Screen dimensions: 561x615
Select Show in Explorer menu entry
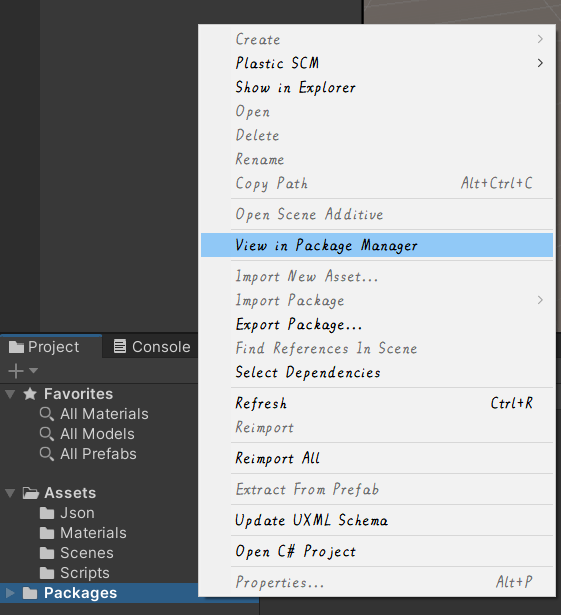(377, 87)
